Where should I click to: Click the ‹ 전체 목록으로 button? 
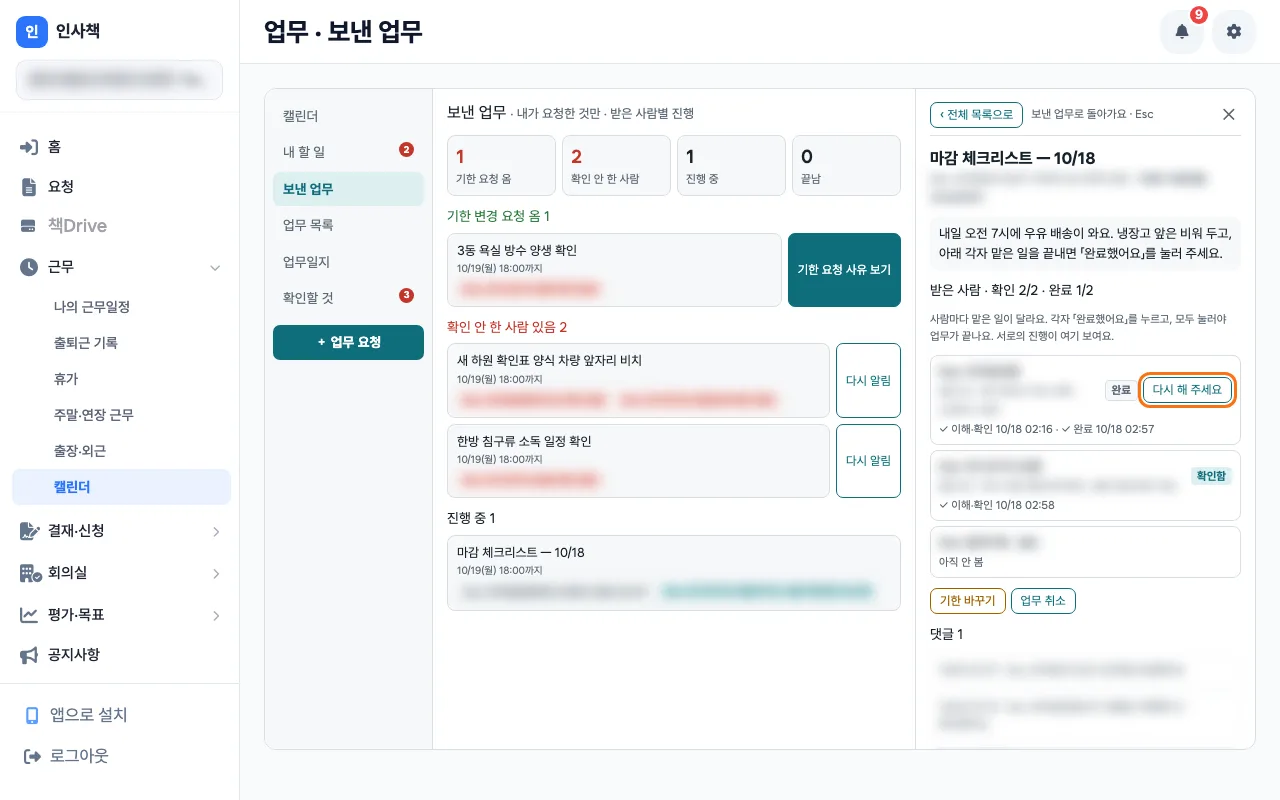[976, 114]
